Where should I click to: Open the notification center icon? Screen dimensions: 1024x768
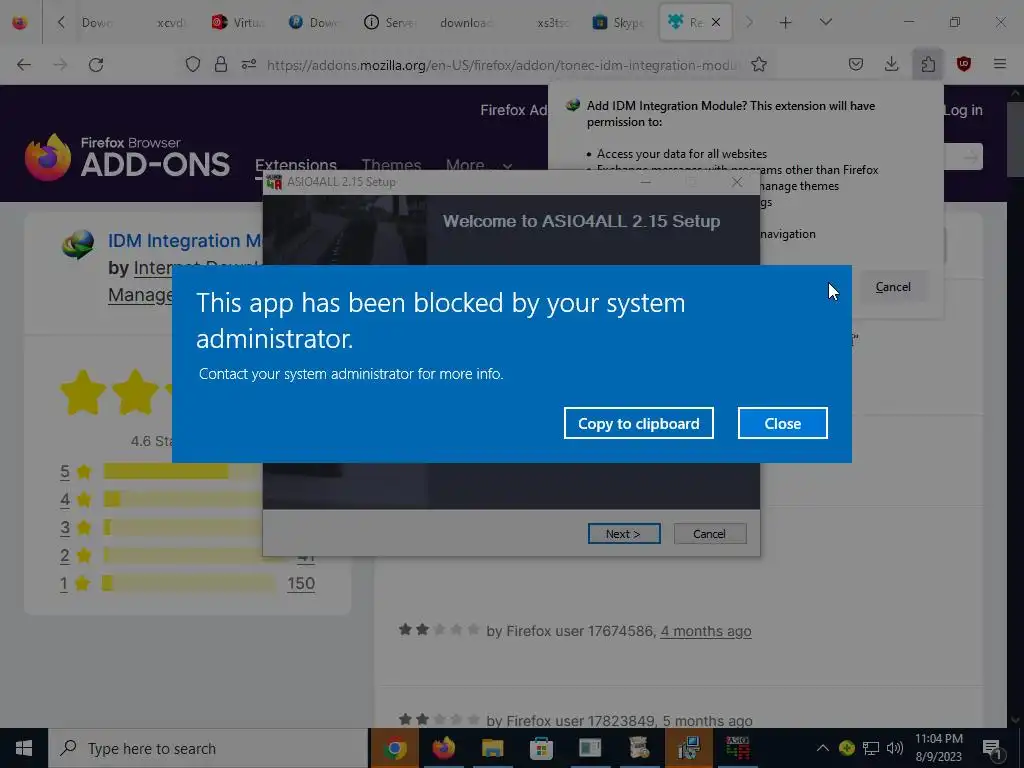[992, 748]
